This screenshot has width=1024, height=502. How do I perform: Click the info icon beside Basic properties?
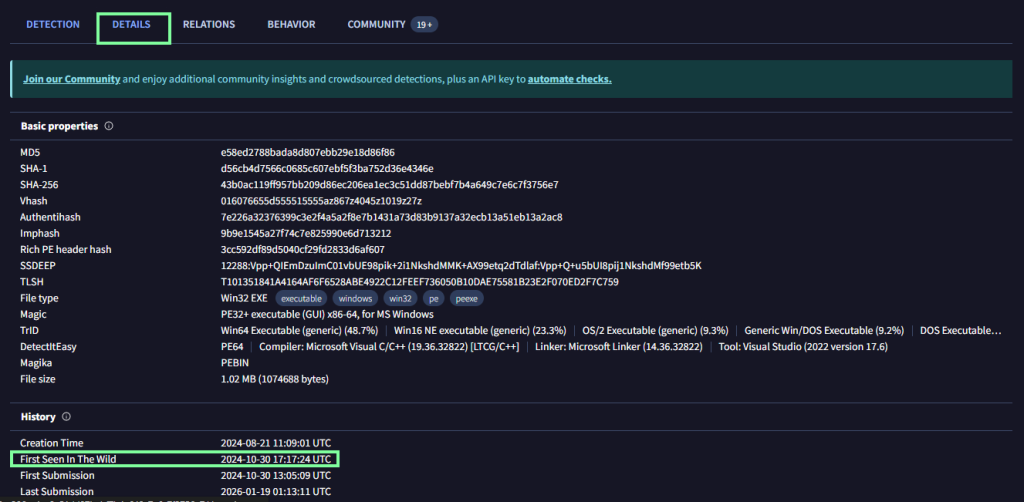coord(108,126)
